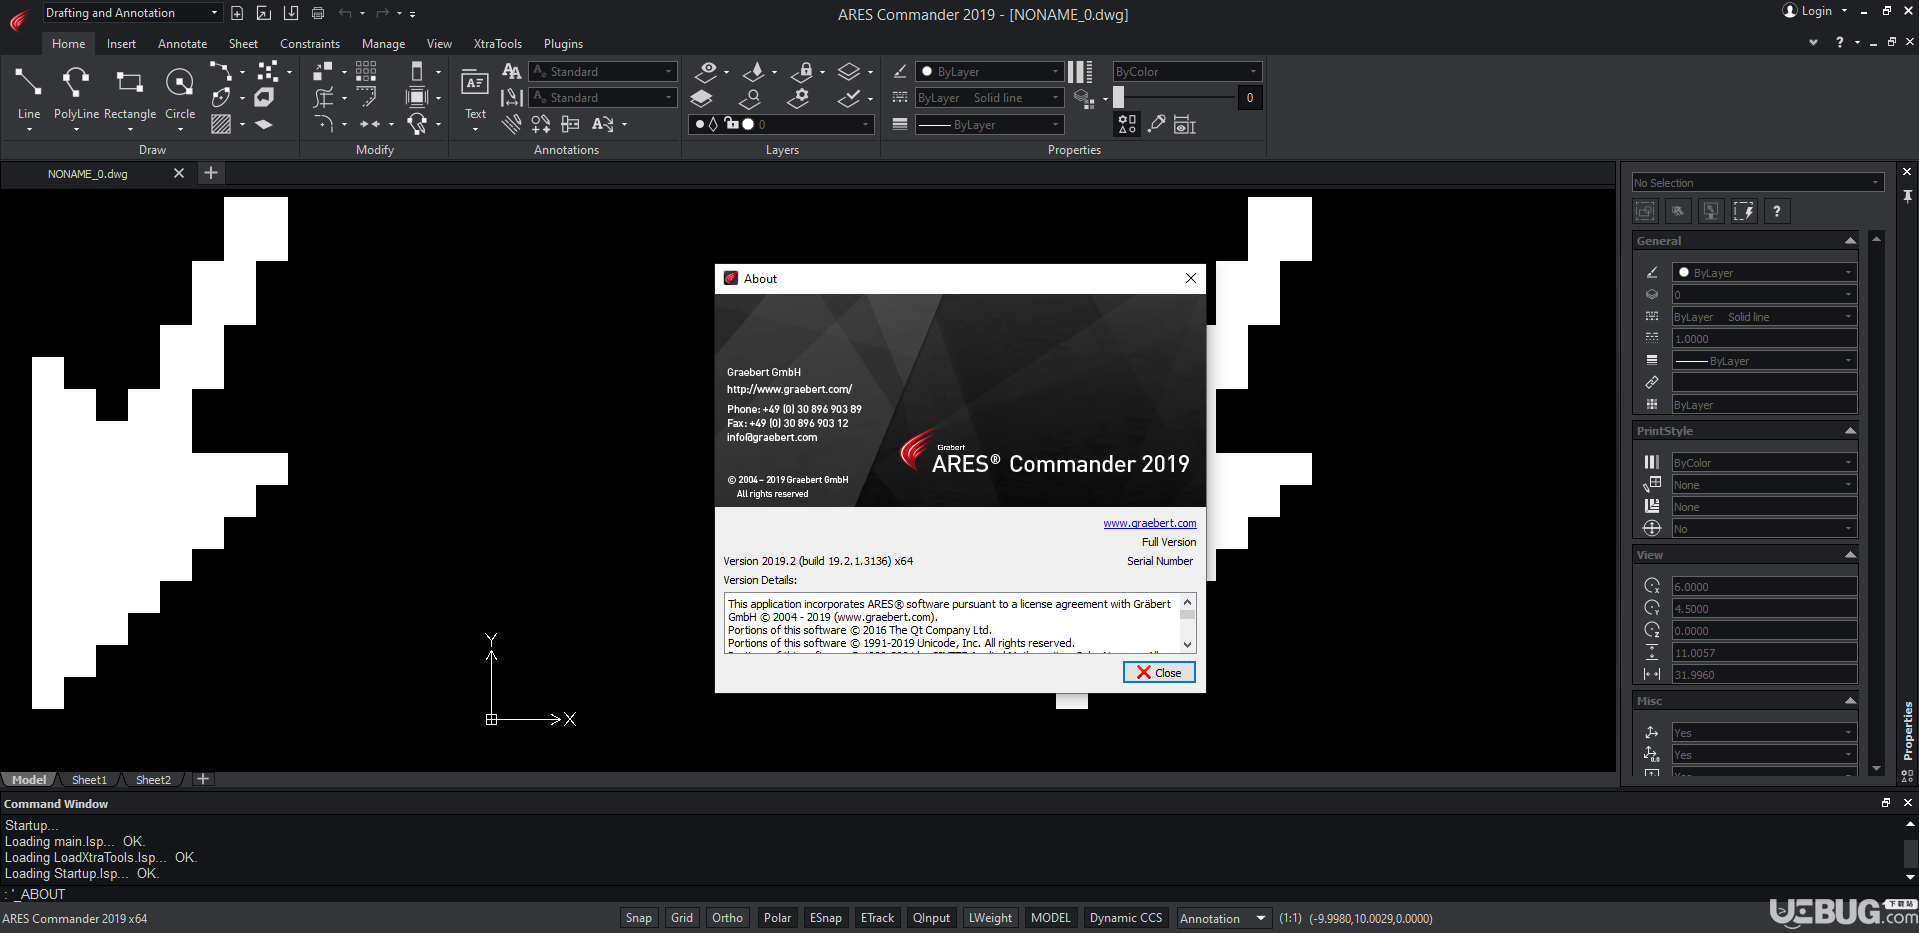The width and height of the screenshot is (1919, 933).
Task: Open the Insert ribbon tab
Action: (121, 44)
